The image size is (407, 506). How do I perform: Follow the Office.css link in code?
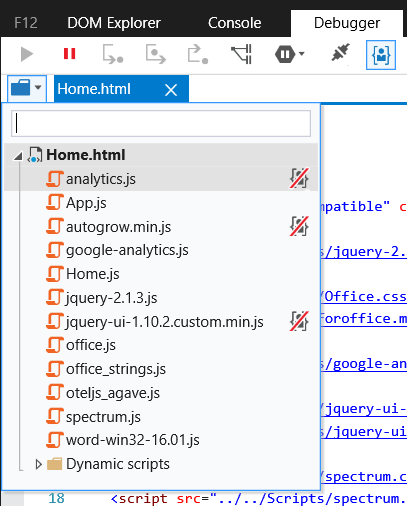(364, 297)
